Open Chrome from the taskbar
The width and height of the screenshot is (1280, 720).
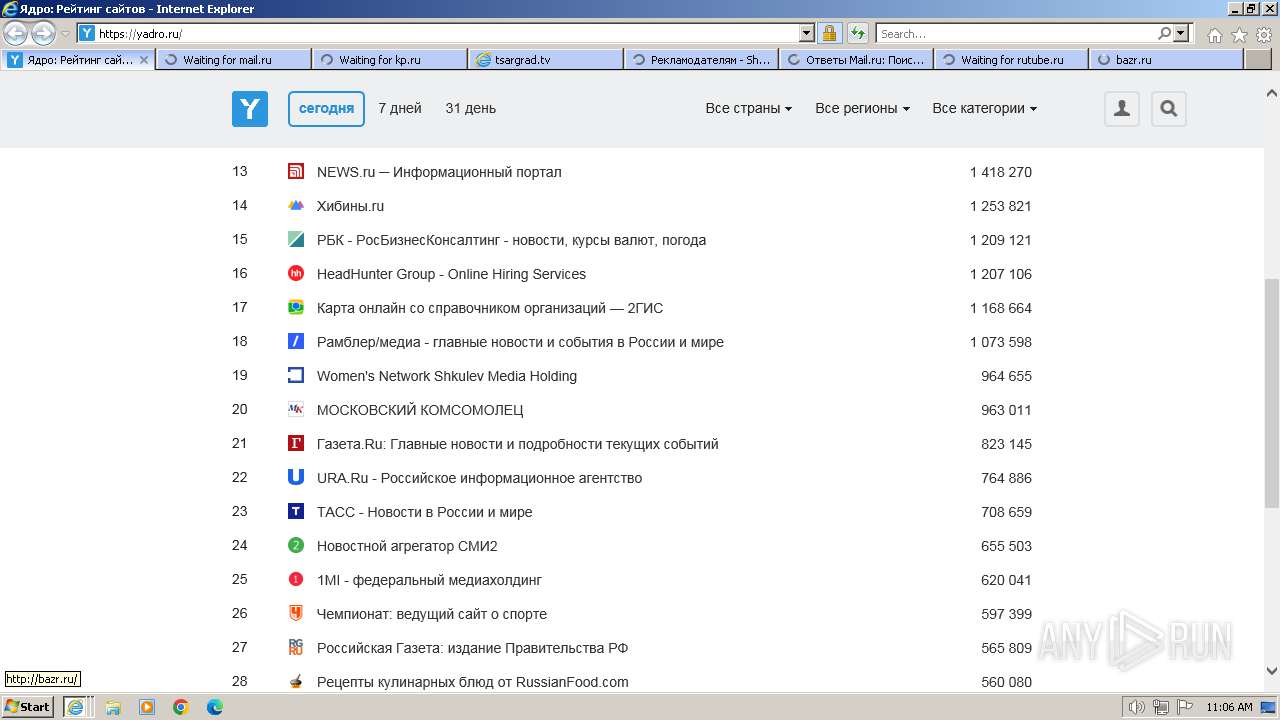pyautogui.click(x=181, y=707)
